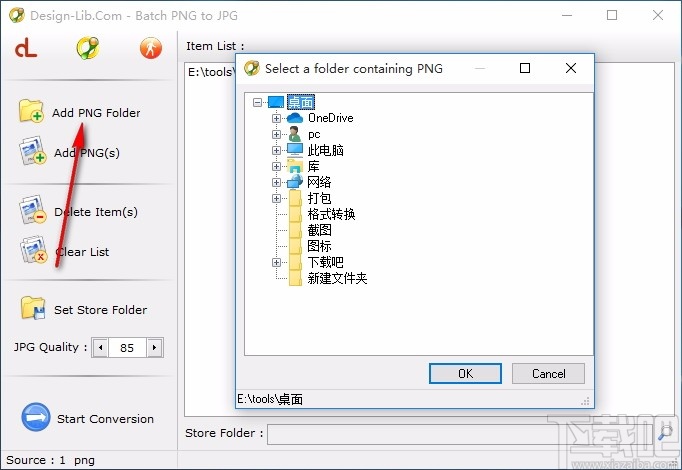The height and width of the screenshot is (470, 682).
Task: Expand the OneDrive tree node
Action: pyautogui.click(x=276, y=118)
